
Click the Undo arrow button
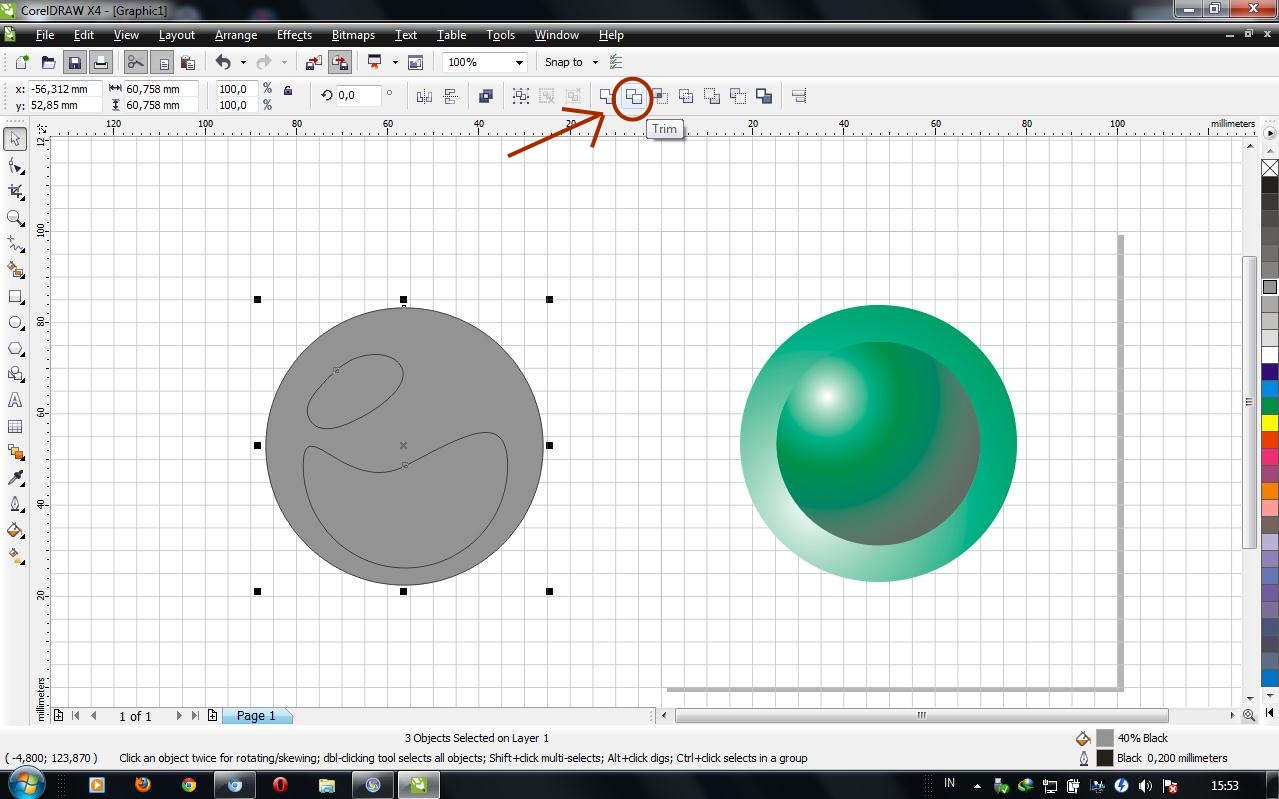[223, 62]
